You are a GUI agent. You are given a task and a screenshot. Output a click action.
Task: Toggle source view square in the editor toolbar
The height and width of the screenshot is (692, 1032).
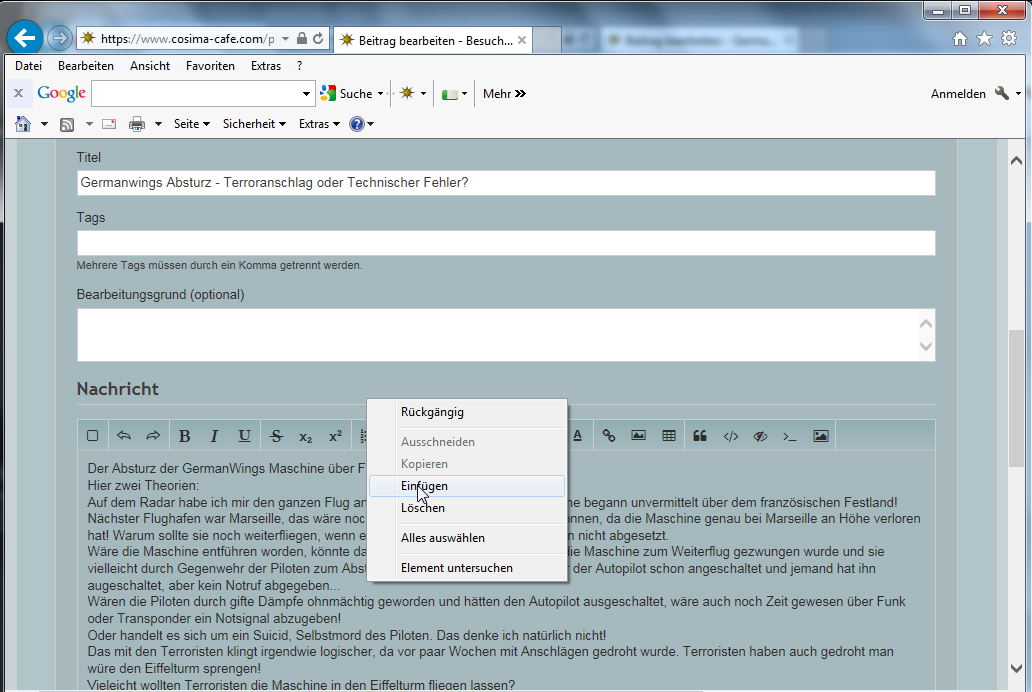pos(93,436)
